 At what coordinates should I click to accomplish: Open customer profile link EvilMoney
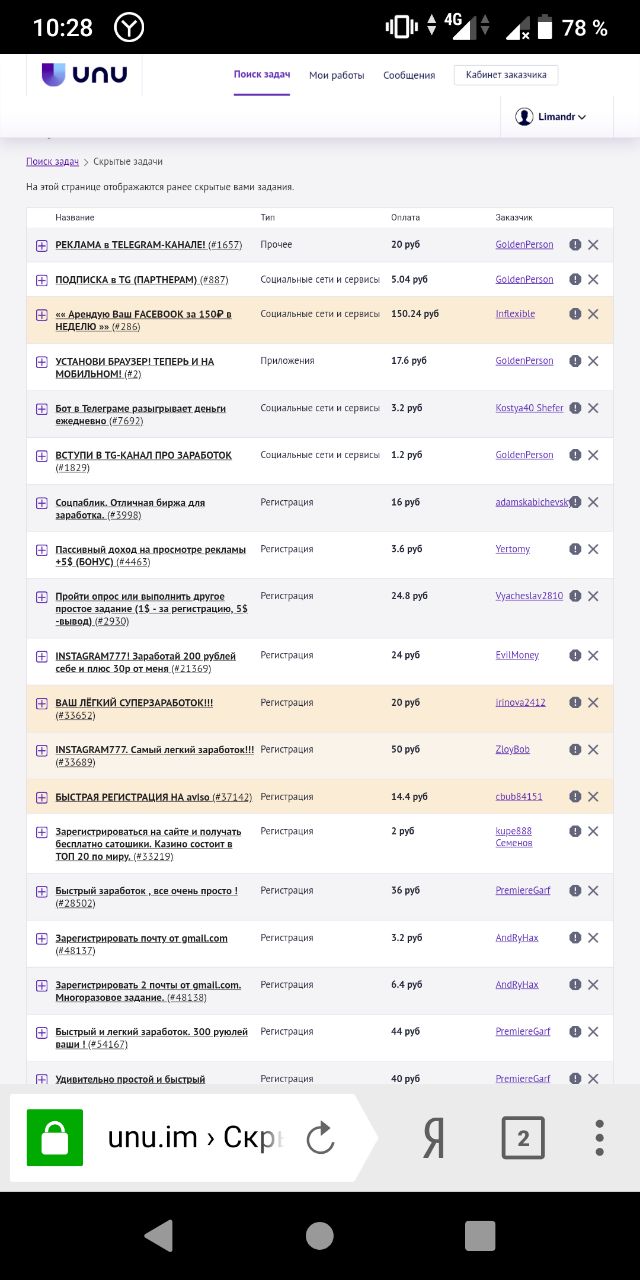517,655
